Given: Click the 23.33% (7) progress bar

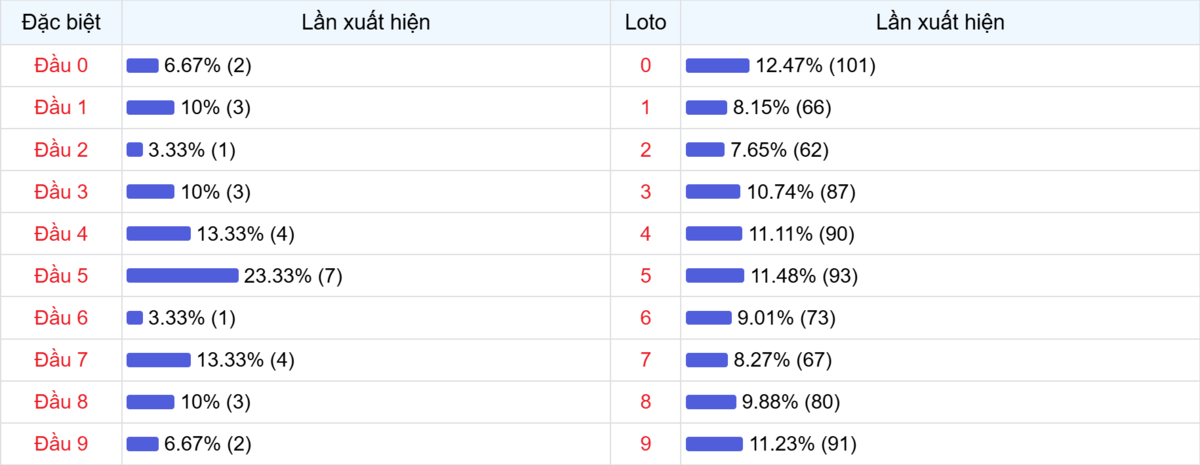Looking at the screenshot, I should (182, 276).
